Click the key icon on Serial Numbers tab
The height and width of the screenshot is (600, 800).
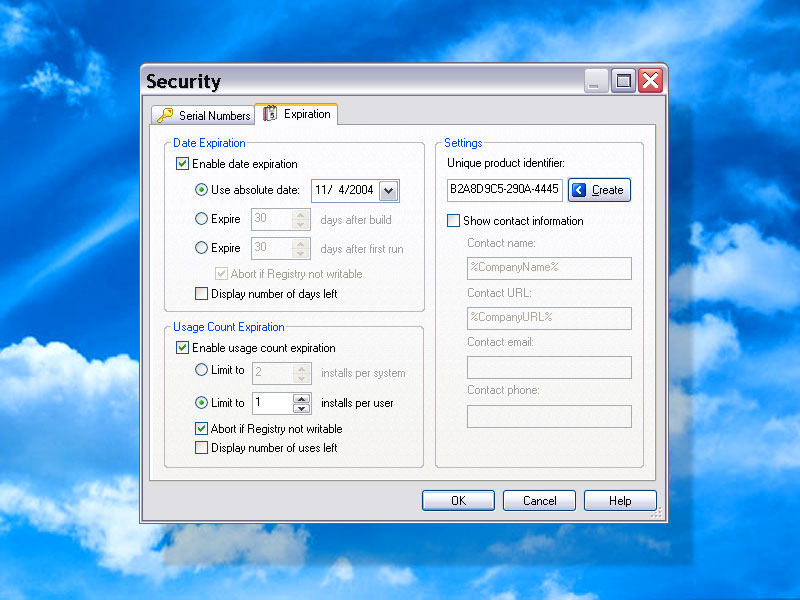(165, 115)
